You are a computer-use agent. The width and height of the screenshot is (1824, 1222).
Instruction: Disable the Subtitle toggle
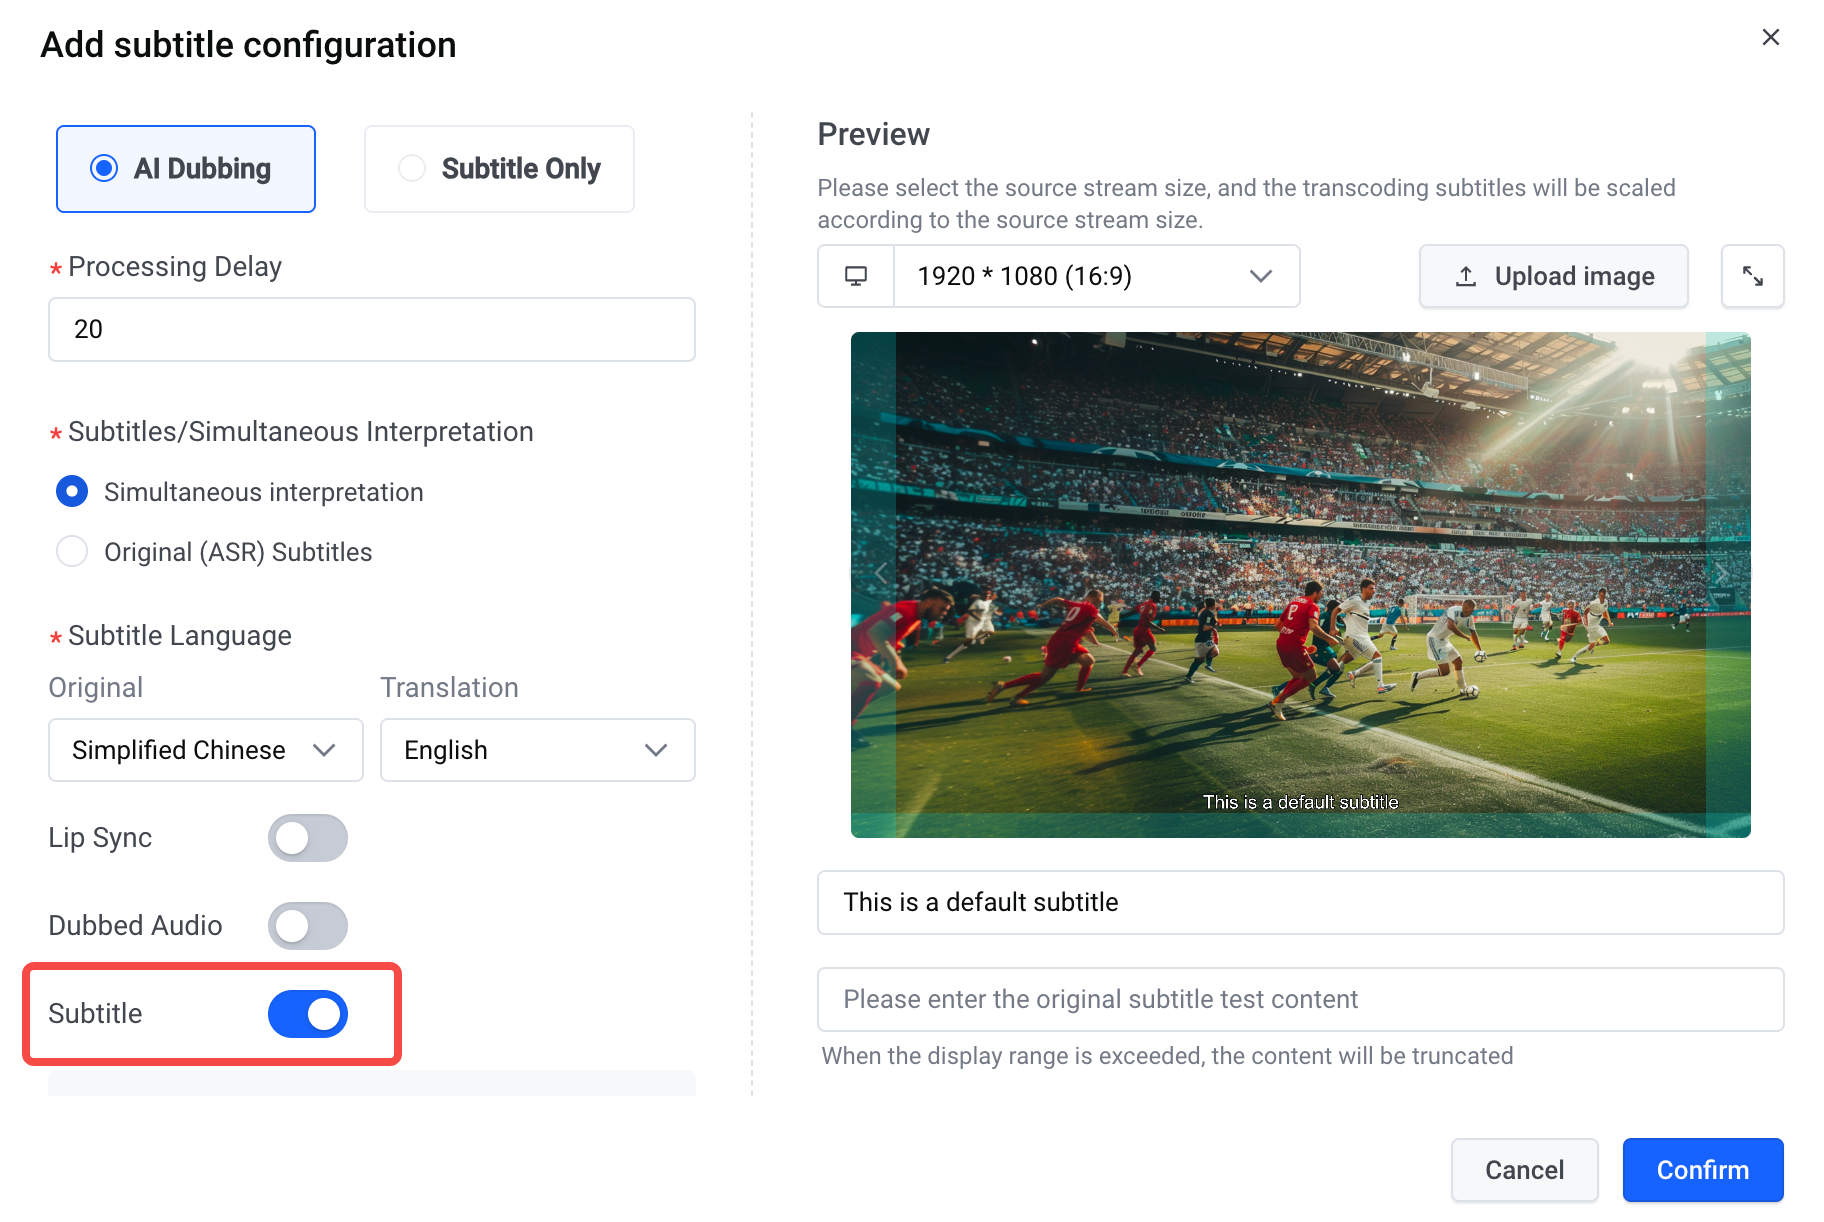307,1014
